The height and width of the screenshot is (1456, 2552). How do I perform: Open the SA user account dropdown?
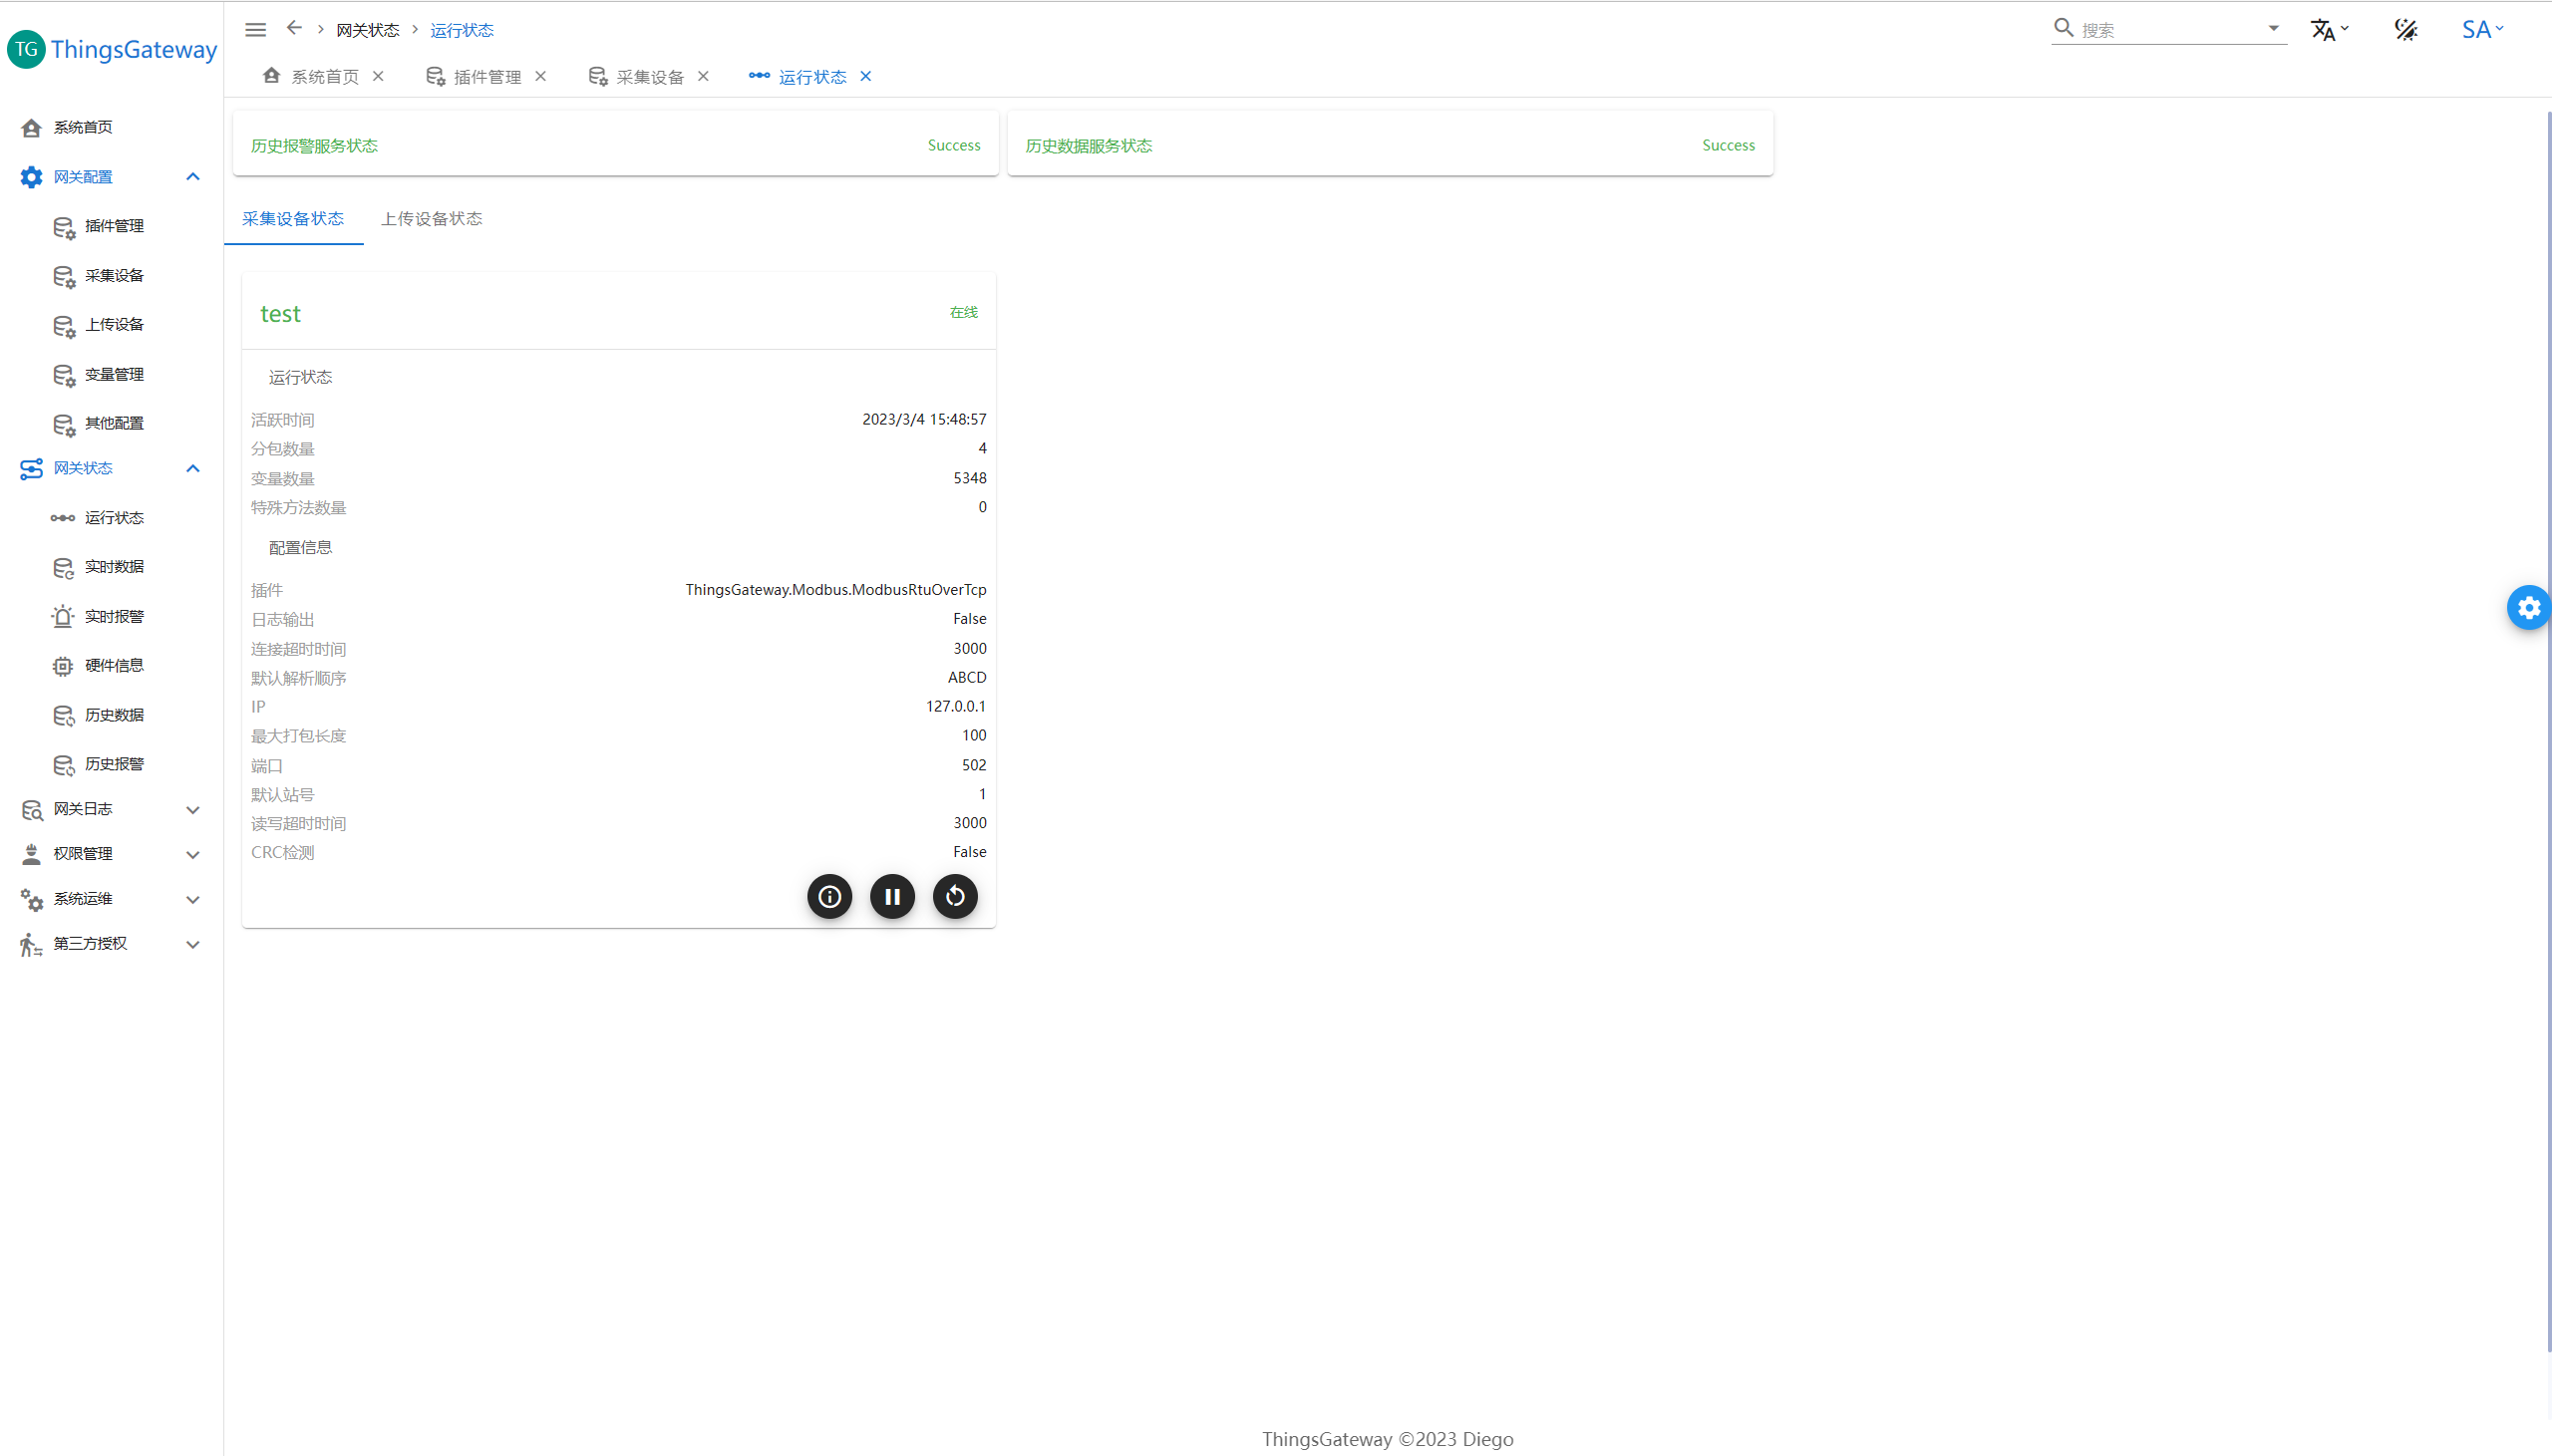click(2482, 30)
